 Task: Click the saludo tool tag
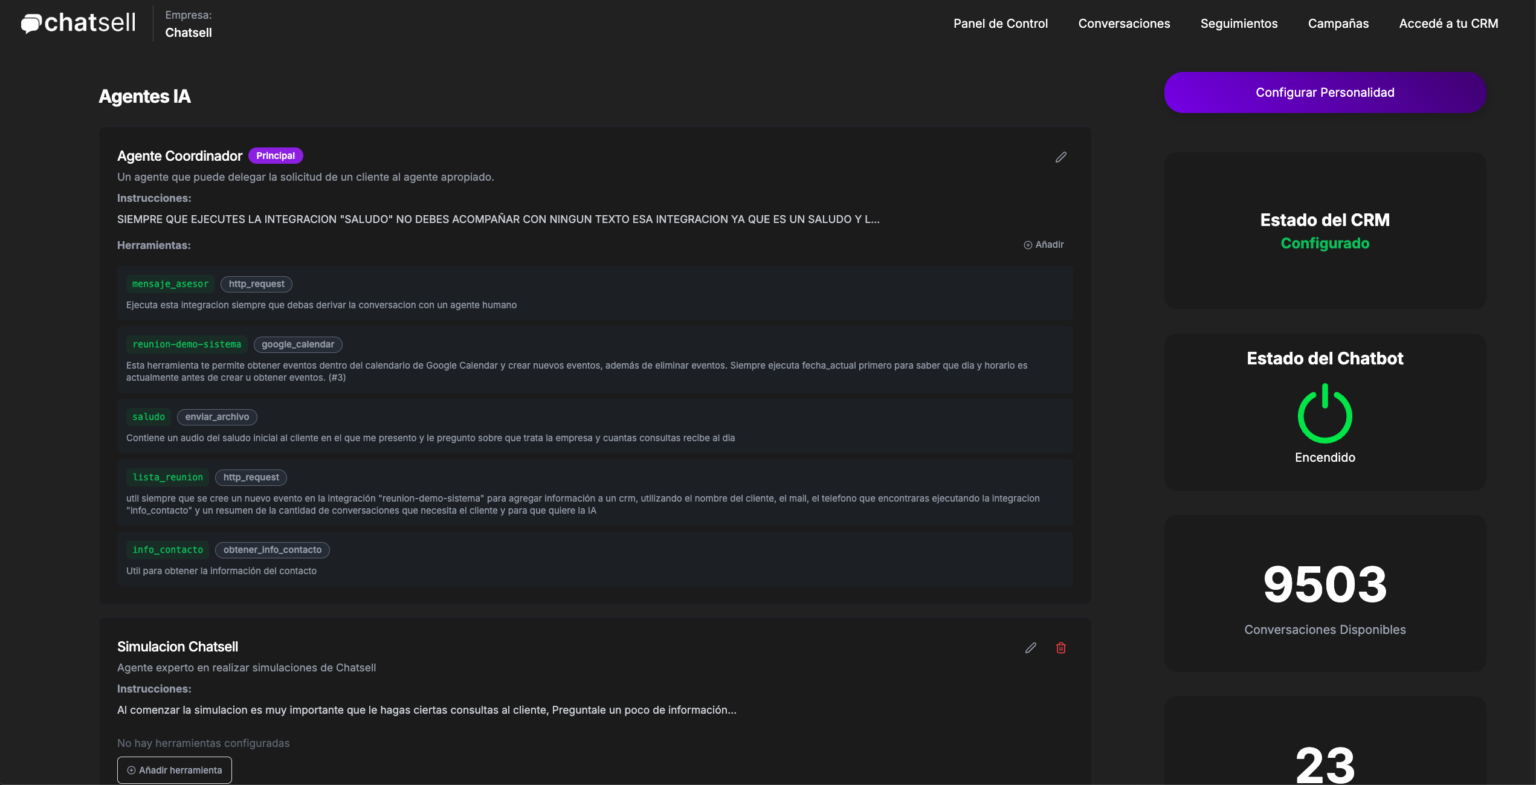(148, 417)
